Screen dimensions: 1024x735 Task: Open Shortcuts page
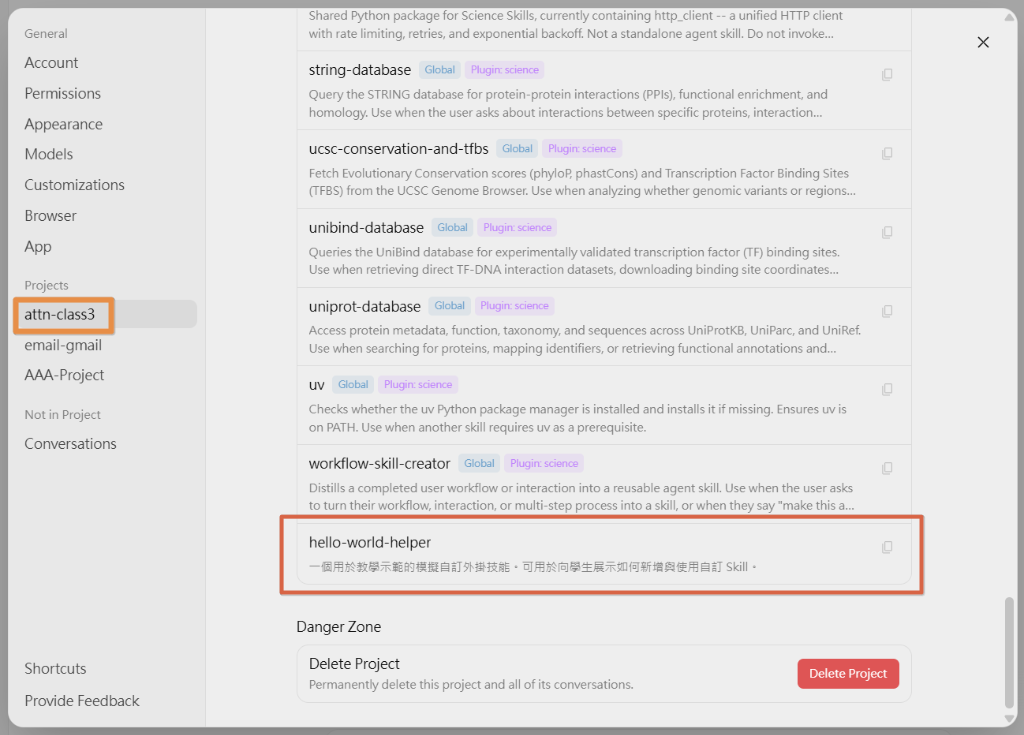point(56,668)
